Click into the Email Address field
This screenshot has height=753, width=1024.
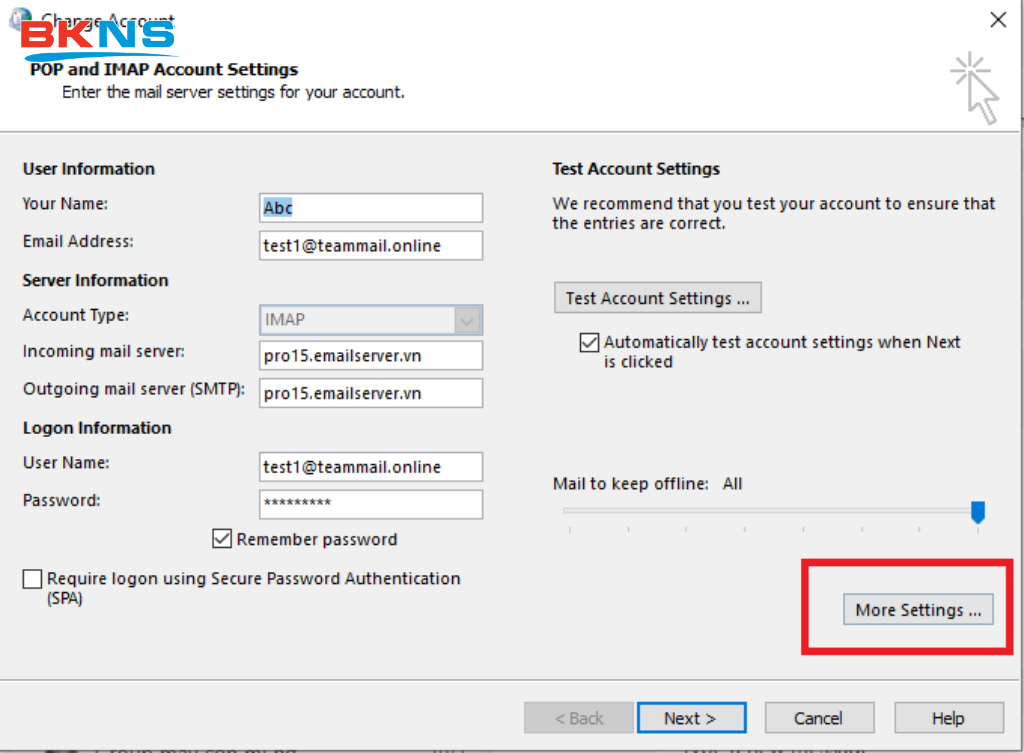[370, 246]
